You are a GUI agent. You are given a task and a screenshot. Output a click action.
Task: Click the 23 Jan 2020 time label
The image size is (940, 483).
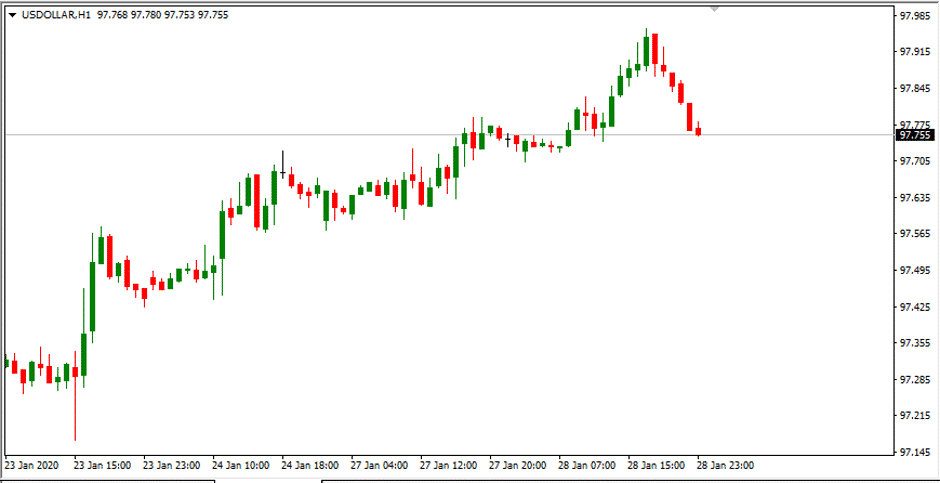(31, 465)
